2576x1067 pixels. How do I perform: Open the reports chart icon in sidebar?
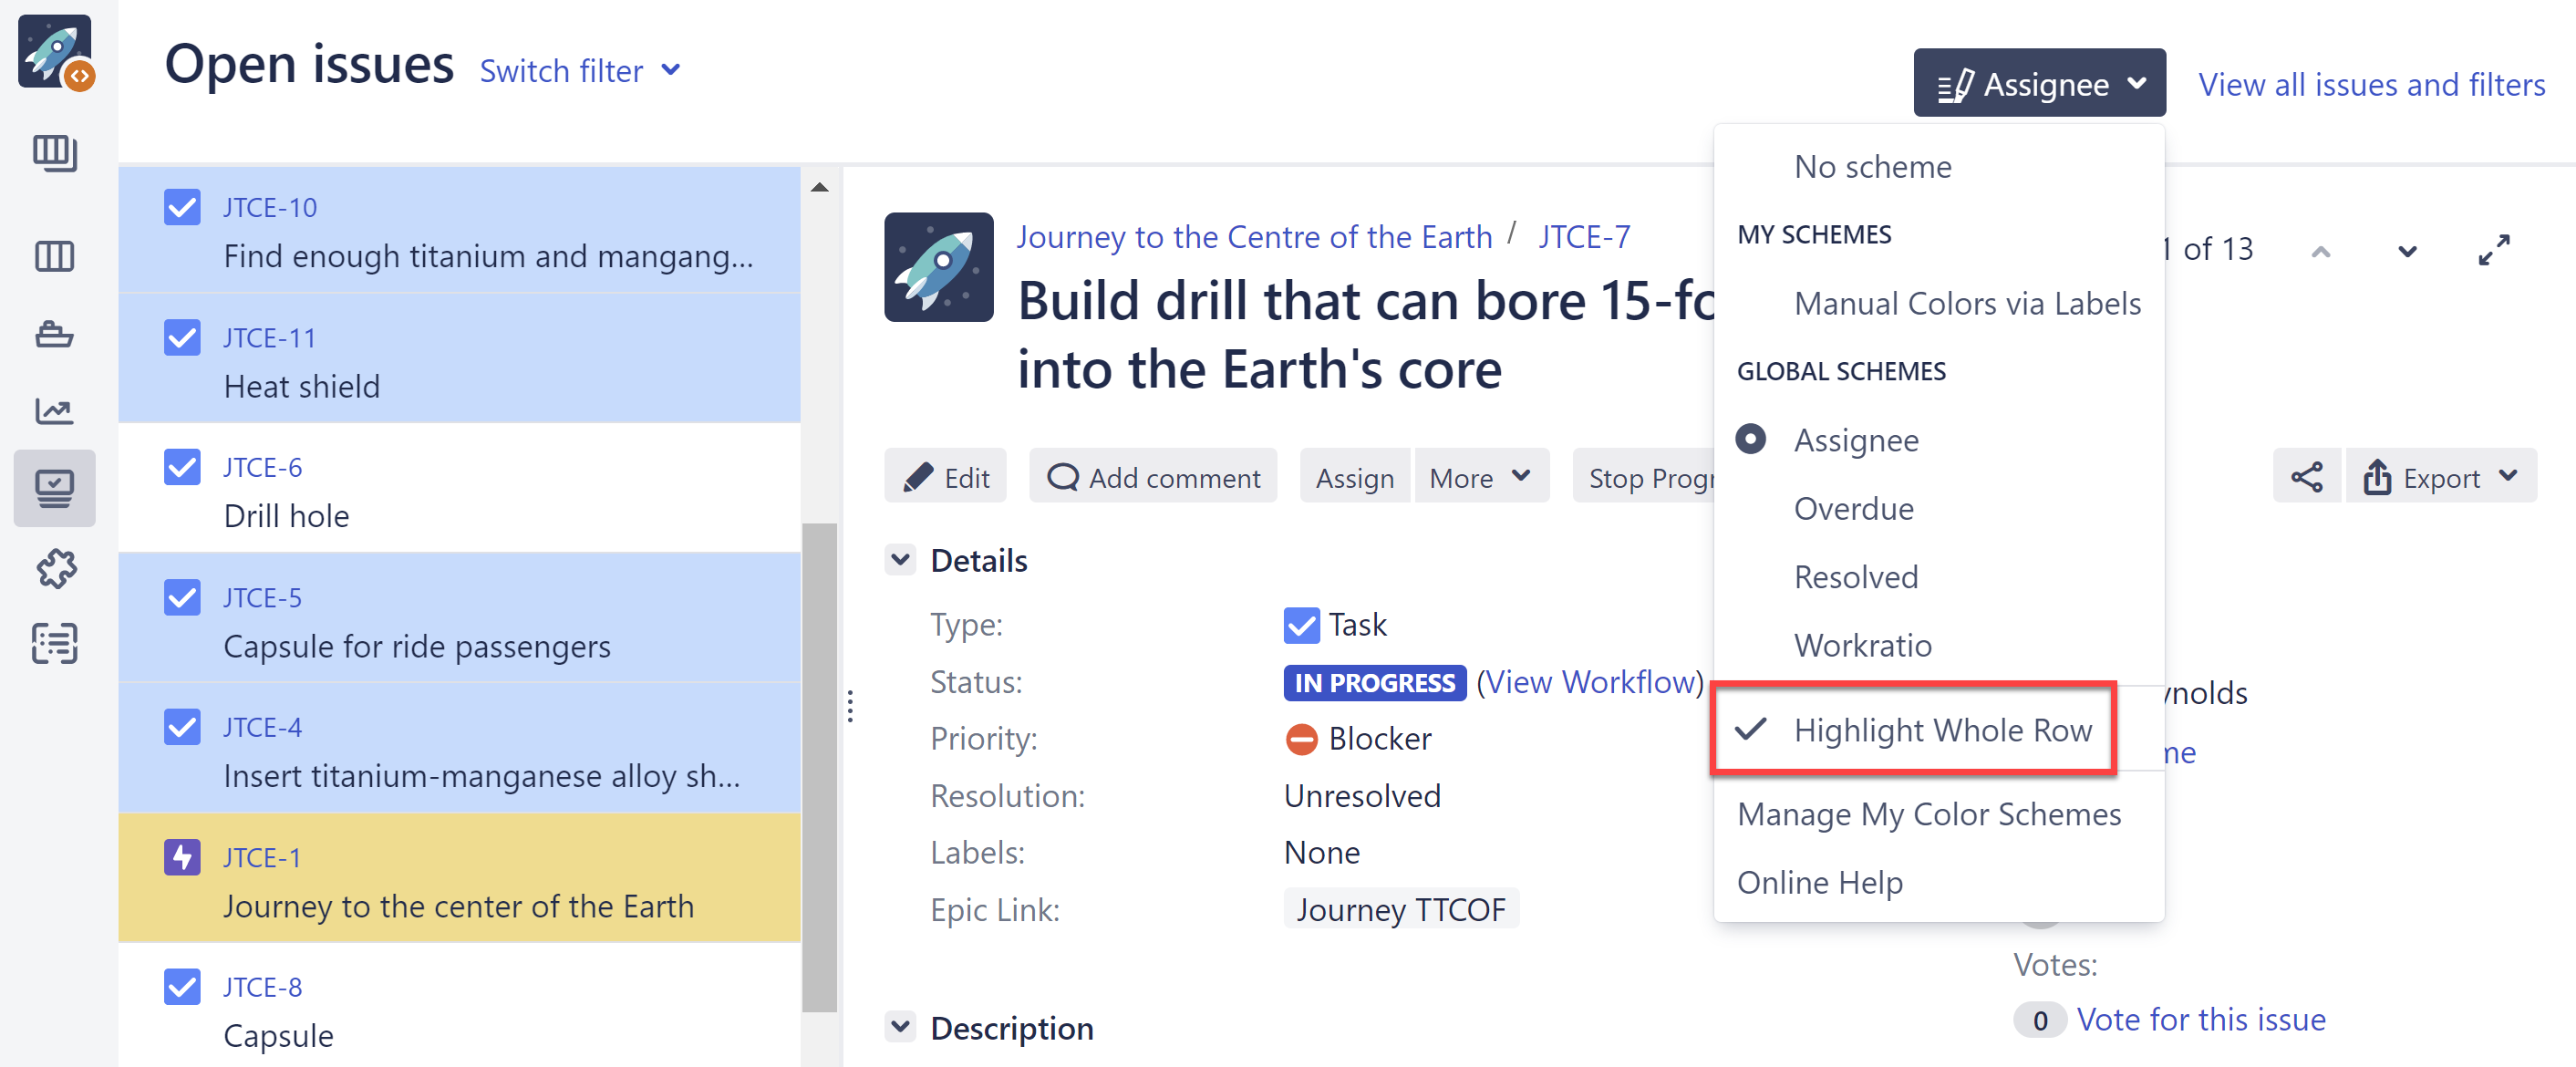(55, 411)
